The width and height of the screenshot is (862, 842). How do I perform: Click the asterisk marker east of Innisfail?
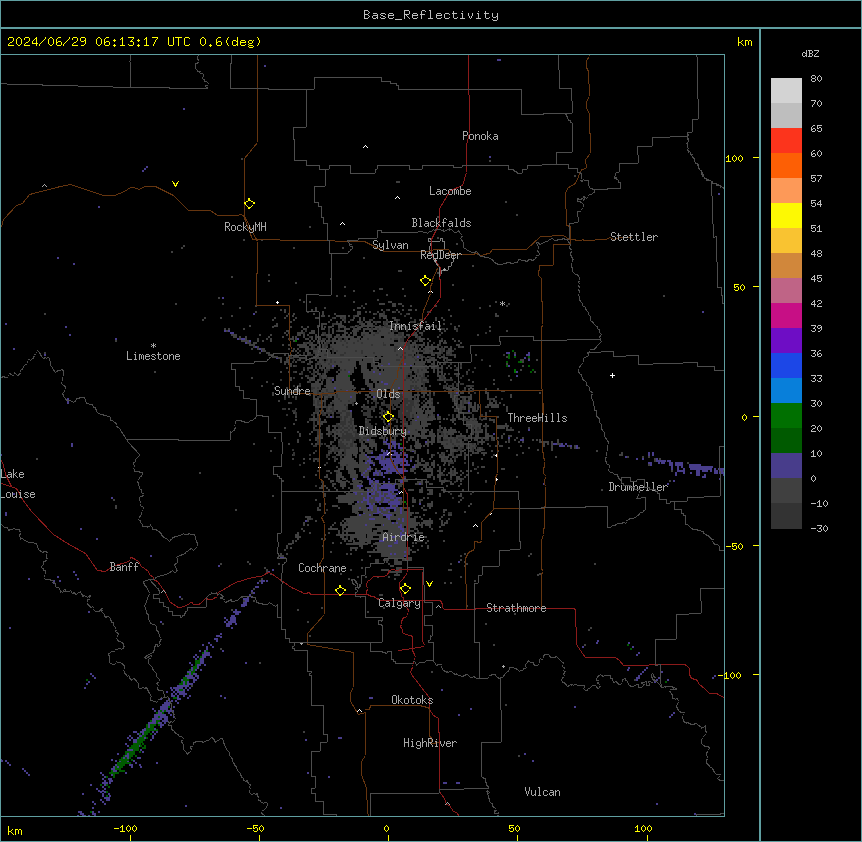[x=502, y=303]
